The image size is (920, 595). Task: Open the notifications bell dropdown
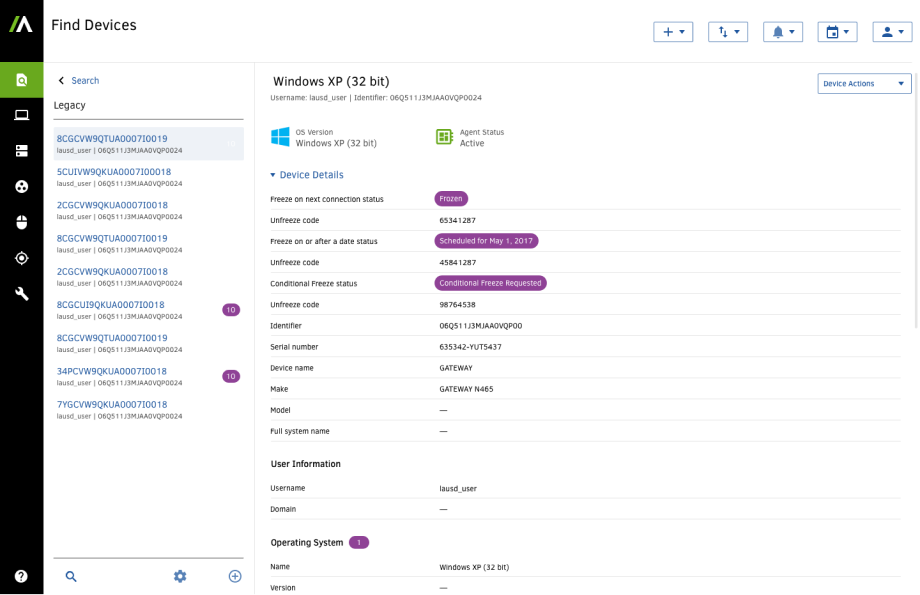[x=782, y=32]
